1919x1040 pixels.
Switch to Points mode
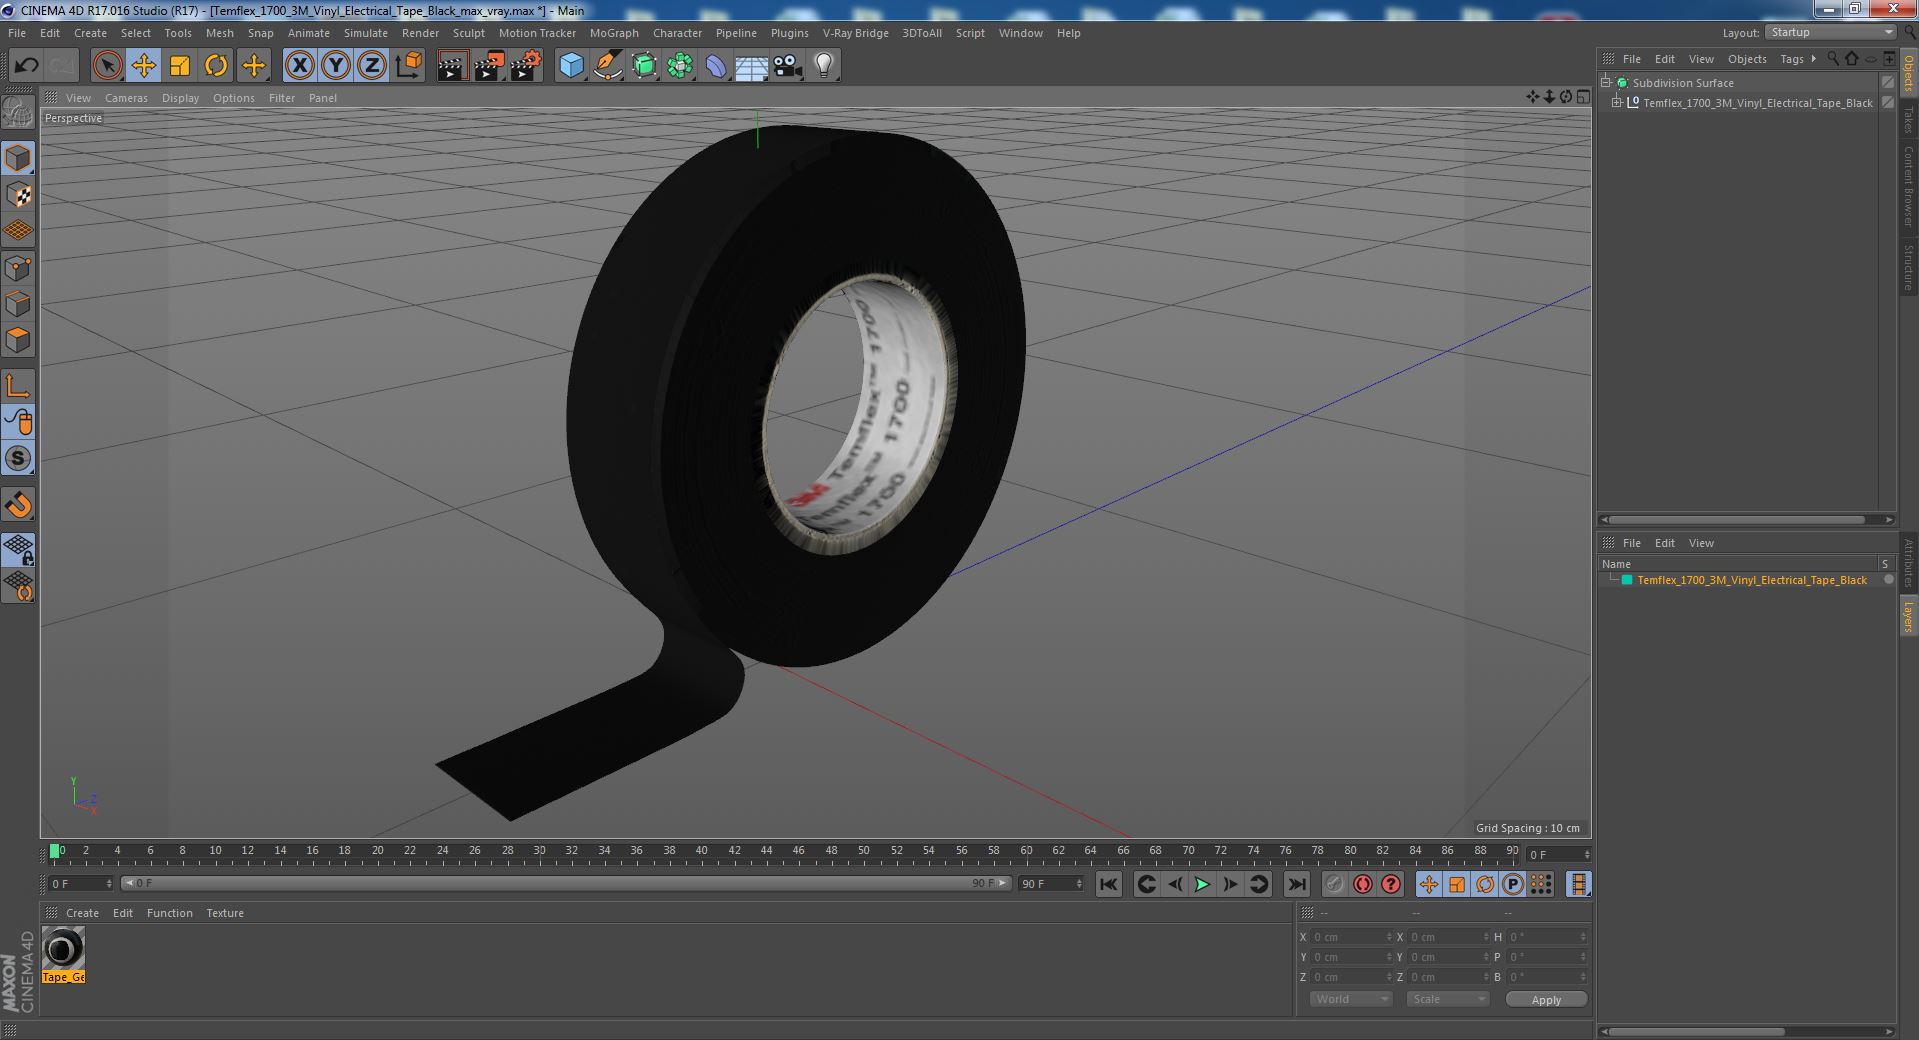pos(18,268)
